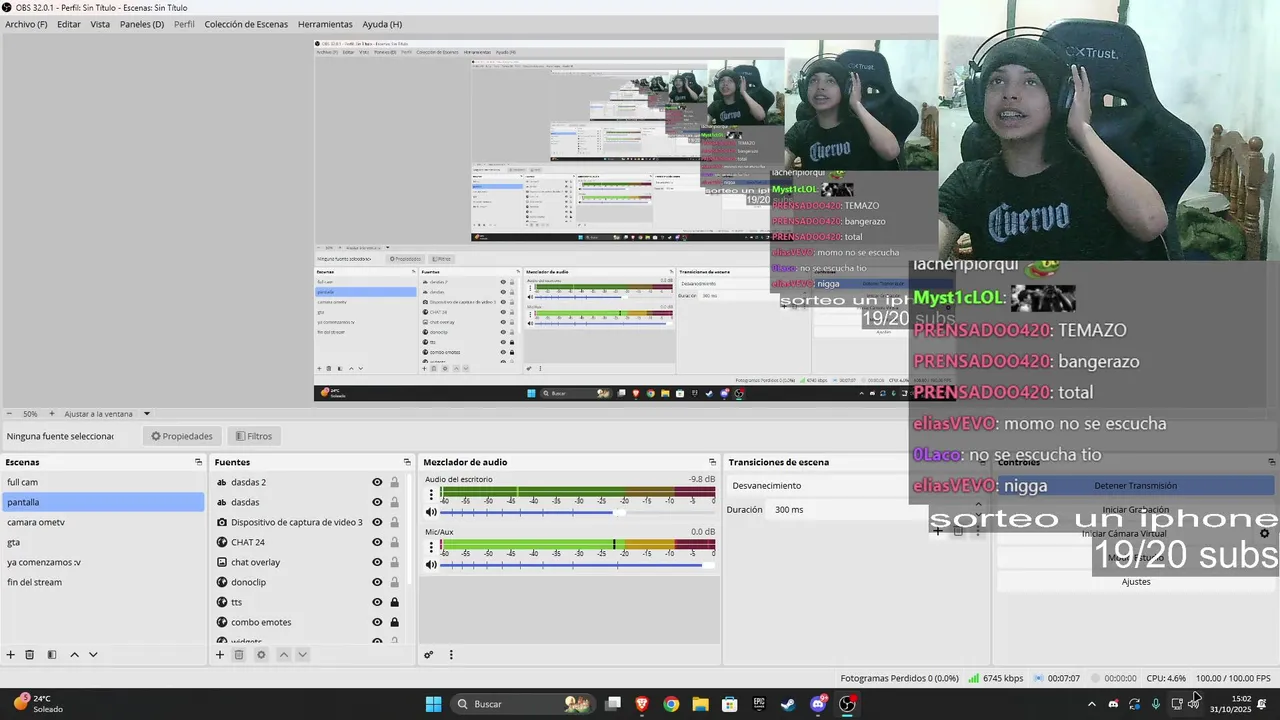Move the source up in Fuentes

click(x=283, y=655)
